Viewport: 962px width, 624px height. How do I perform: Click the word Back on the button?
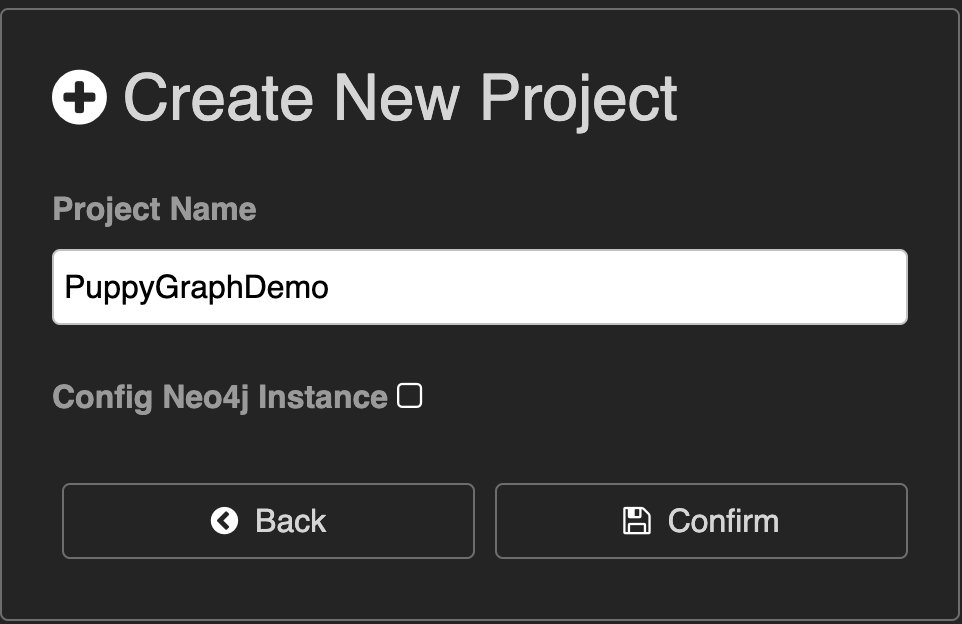(x=291, y=521)
